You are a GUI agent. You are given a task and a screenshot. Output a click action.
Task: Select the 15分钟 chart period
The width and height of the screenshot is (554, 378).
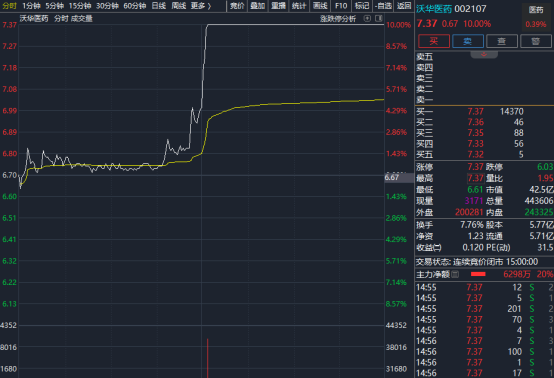click(x=80, y=6)
